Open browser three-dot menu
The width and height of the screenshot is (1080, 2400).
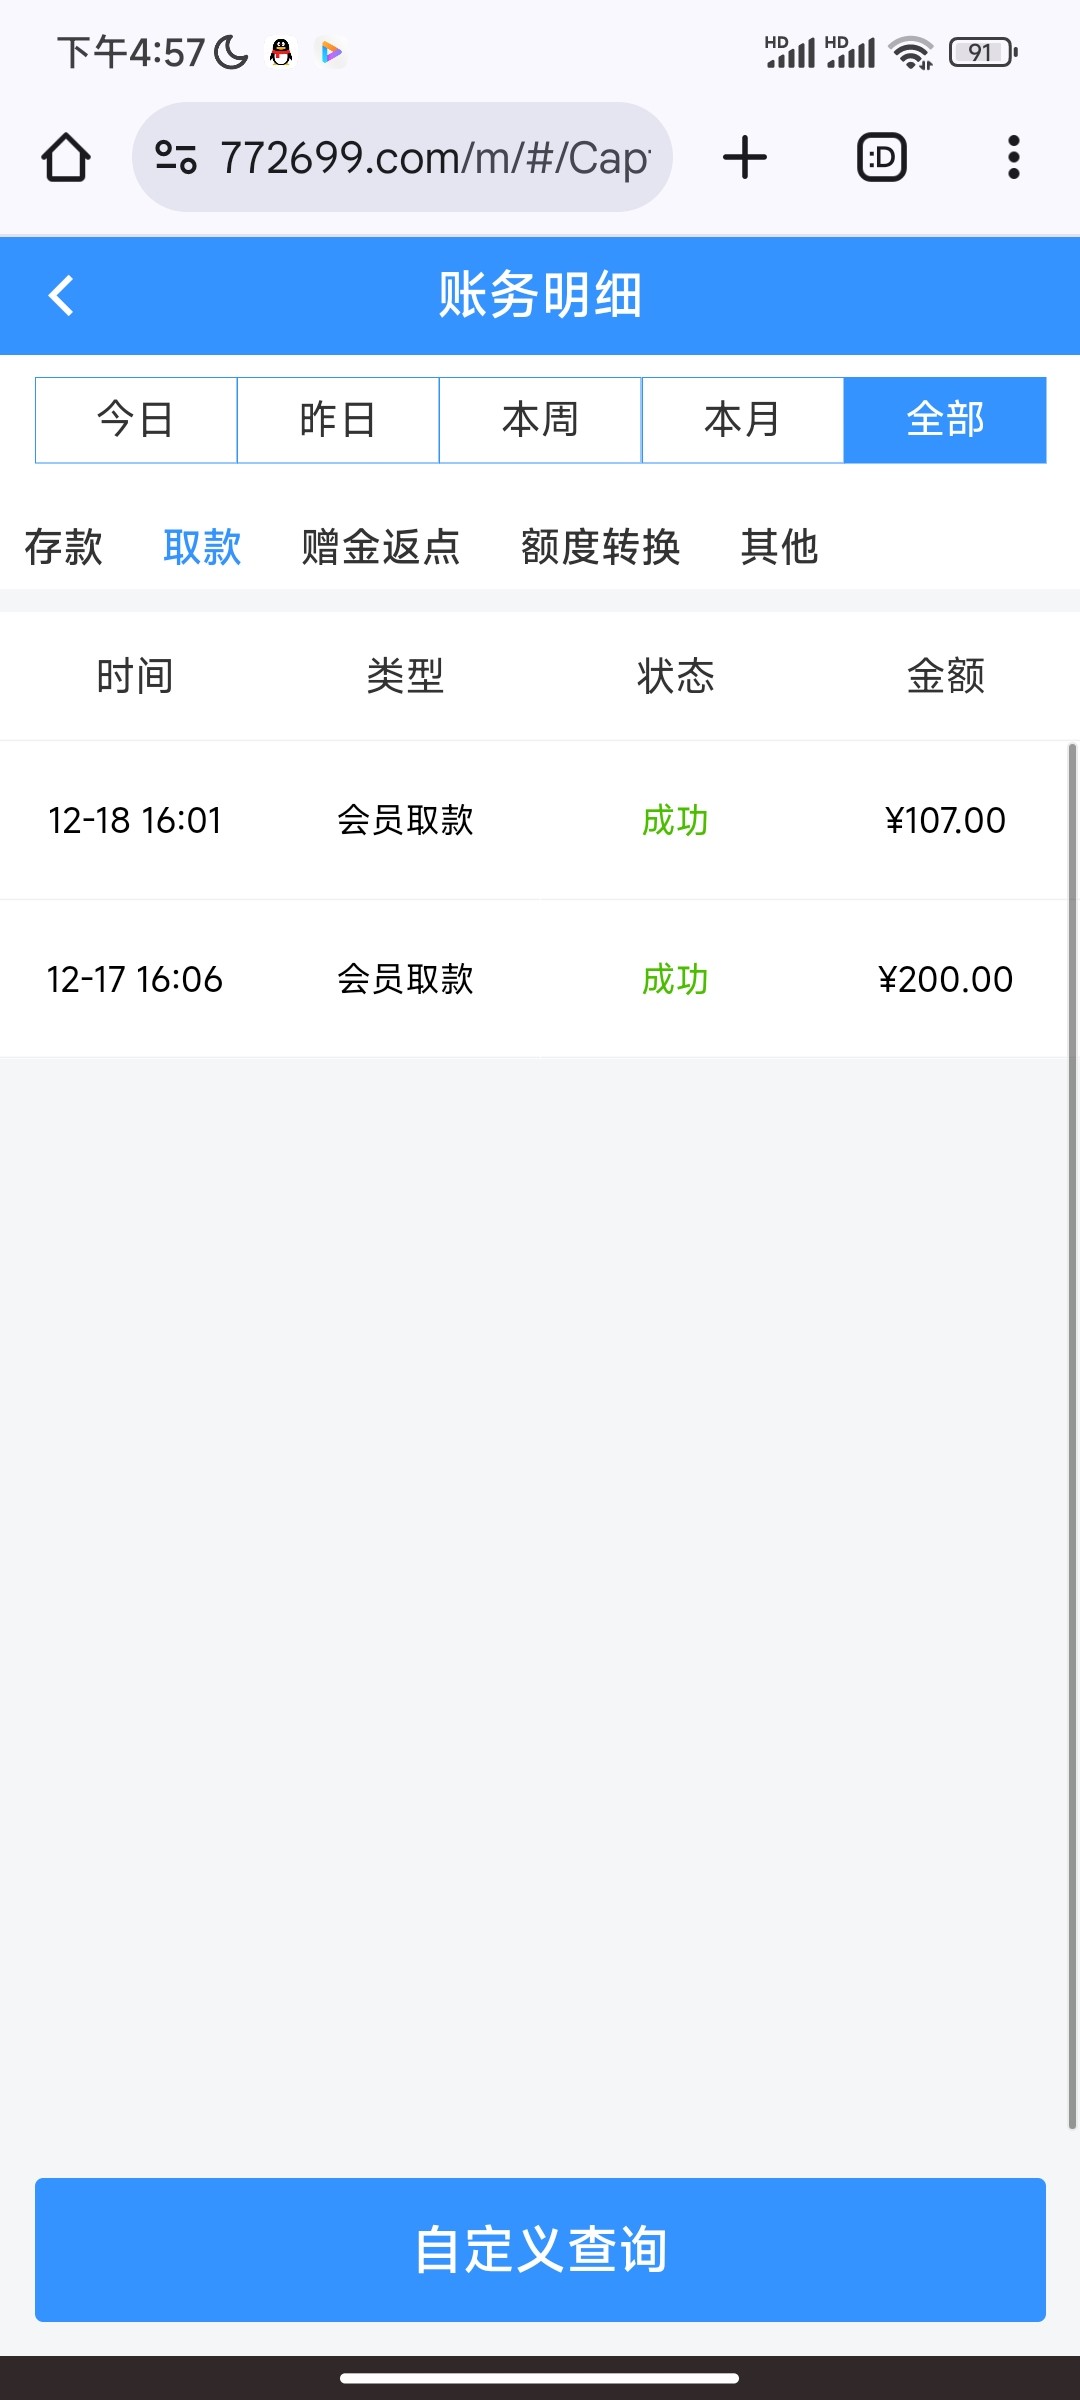1013,158
